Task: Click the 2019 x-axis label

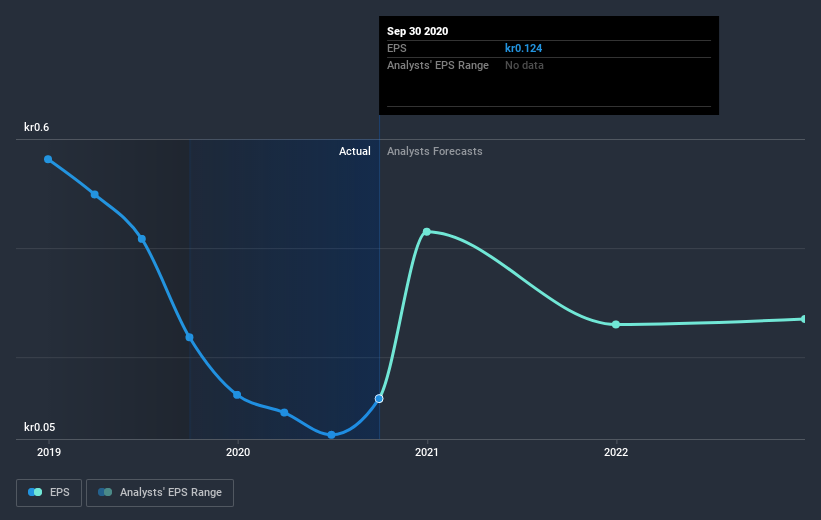Action: [49, 452]
